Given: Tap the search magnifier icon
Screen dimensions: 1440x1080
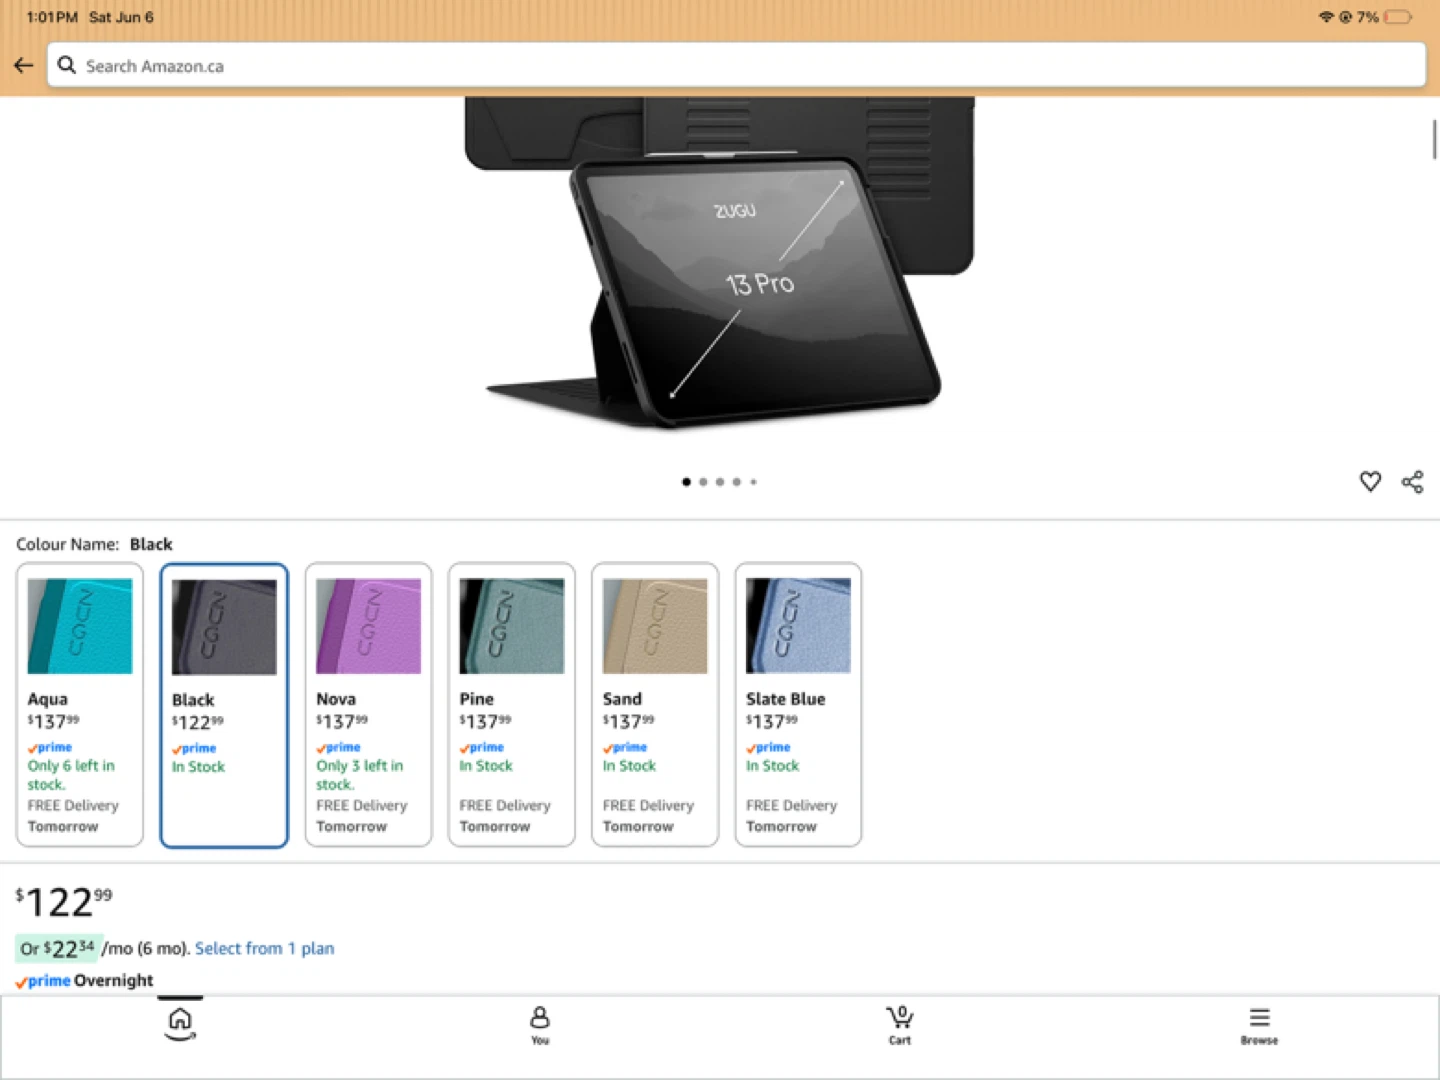Looking at the screenshot, I should pyautogui.click(x=66, y=65).
